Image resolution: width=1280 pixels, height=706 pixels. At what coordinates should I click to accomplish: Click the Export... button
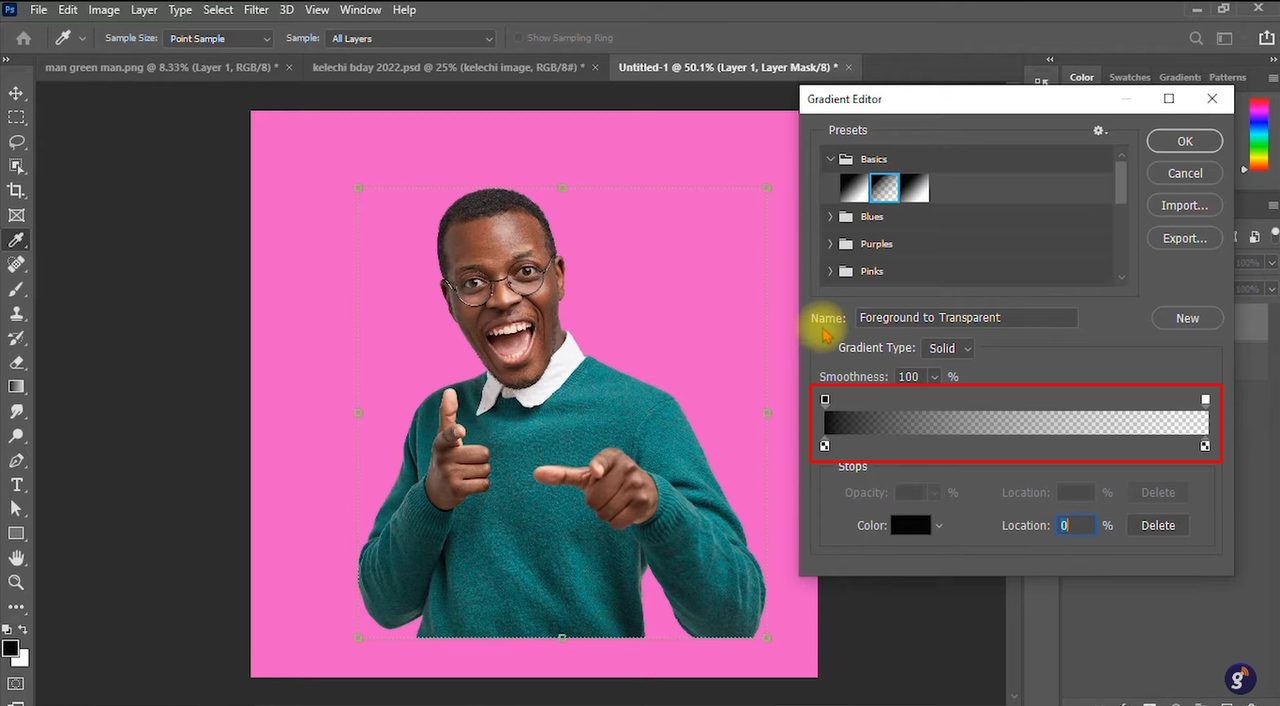1185,238
